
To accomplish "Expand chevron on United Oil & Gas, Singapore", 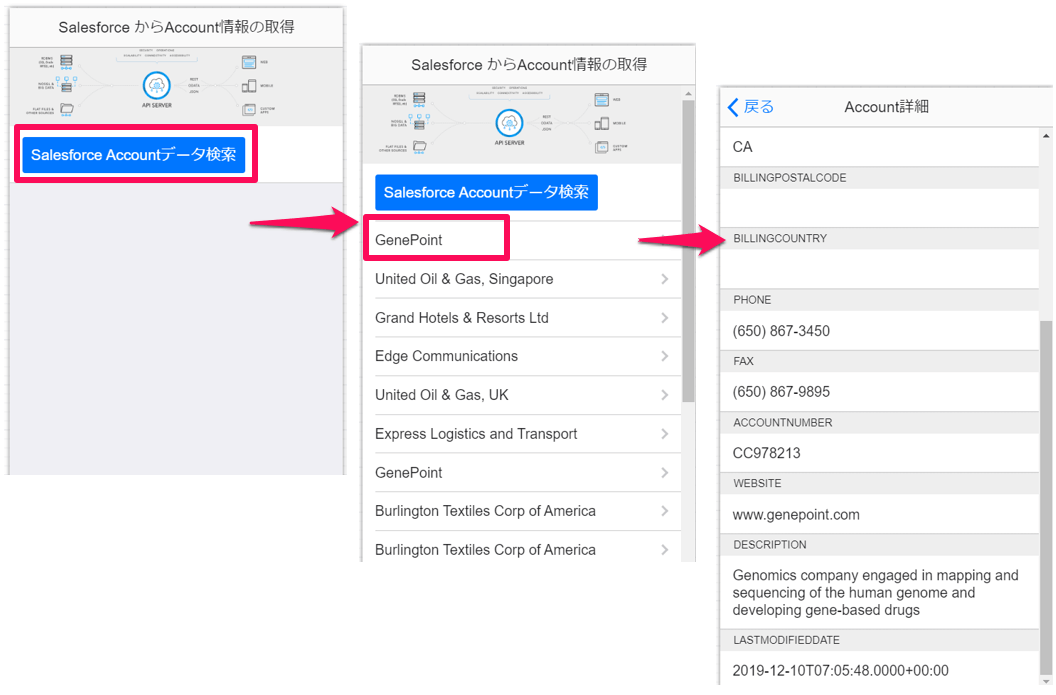I will click(x=665, y=279).
